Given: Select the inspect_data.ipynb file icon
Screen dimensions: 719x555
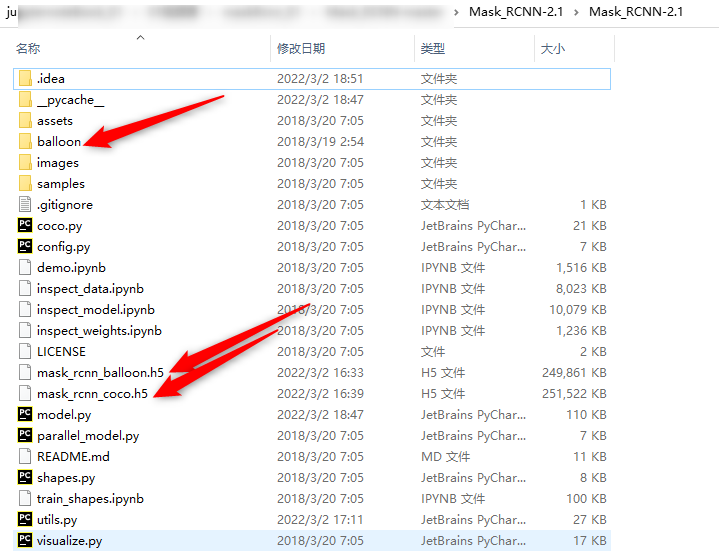Looking at the screenshot, I should [25, 289].
